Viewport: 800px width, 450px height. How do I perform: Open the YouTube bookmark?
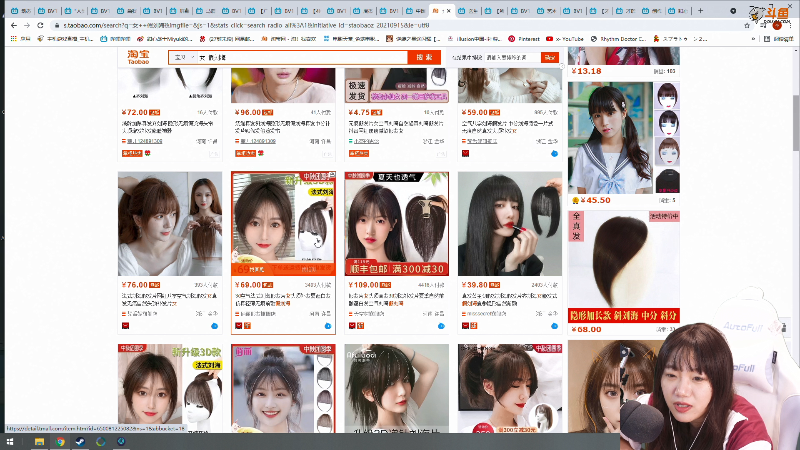[x=565, y=39]
